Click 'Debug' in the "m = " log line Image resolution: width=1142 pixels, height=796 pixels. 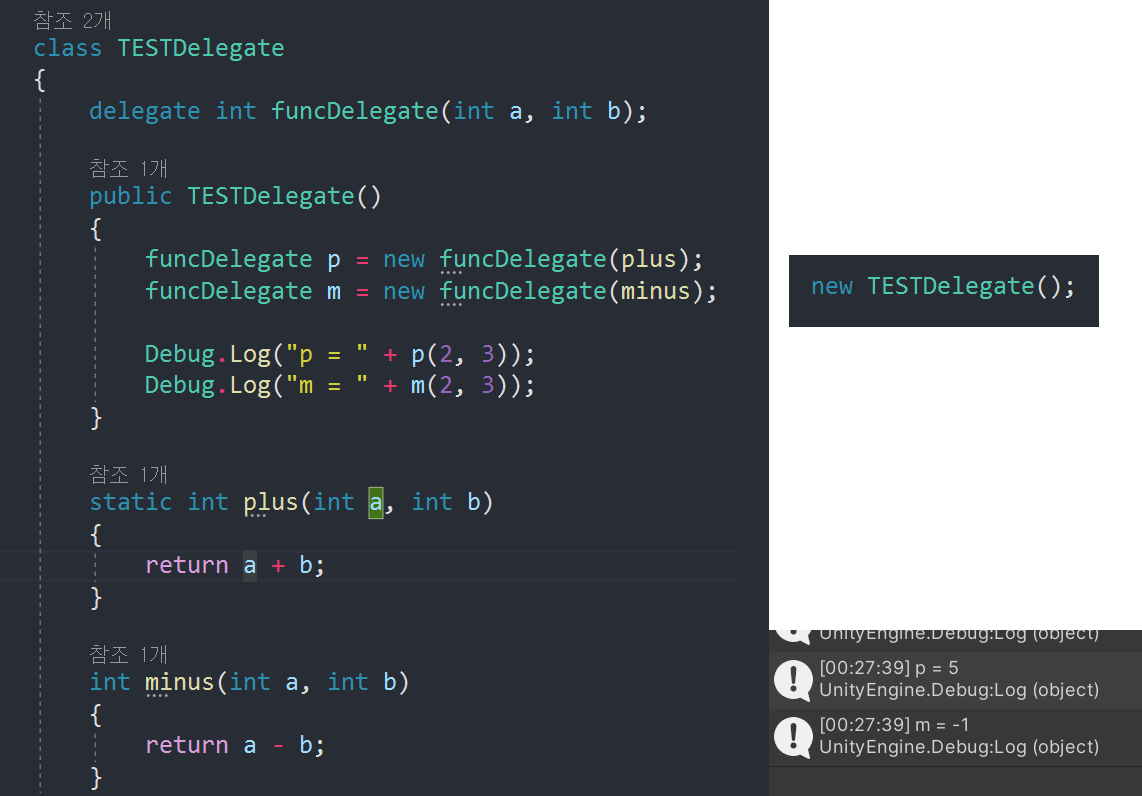tap(180, 385)
